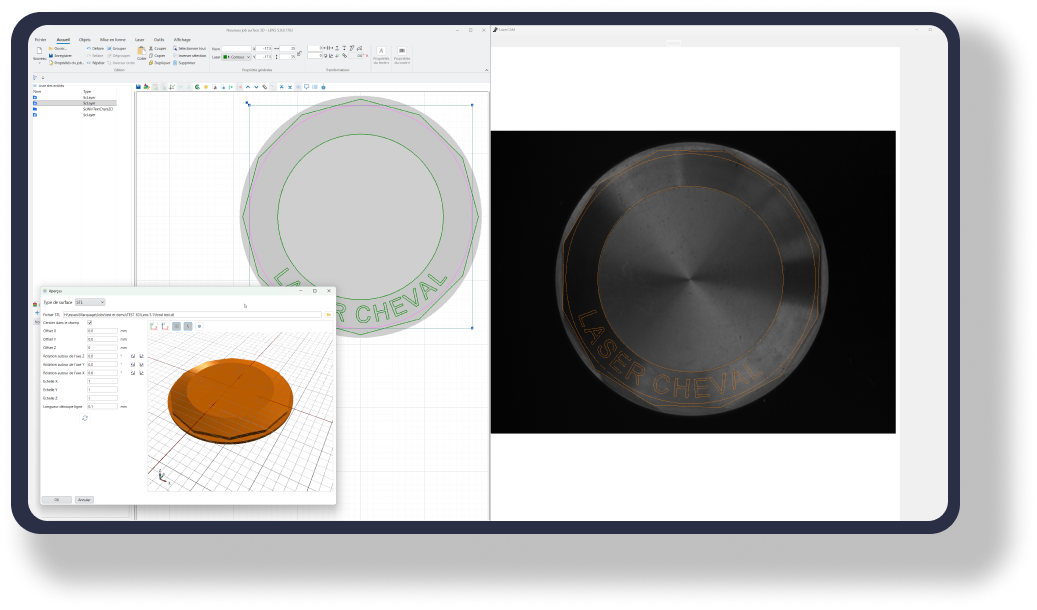Image resolution: width=1037 pixels, height=610 pixels.
Task: Click the Annuler button
Action: [x=84, y=498]
